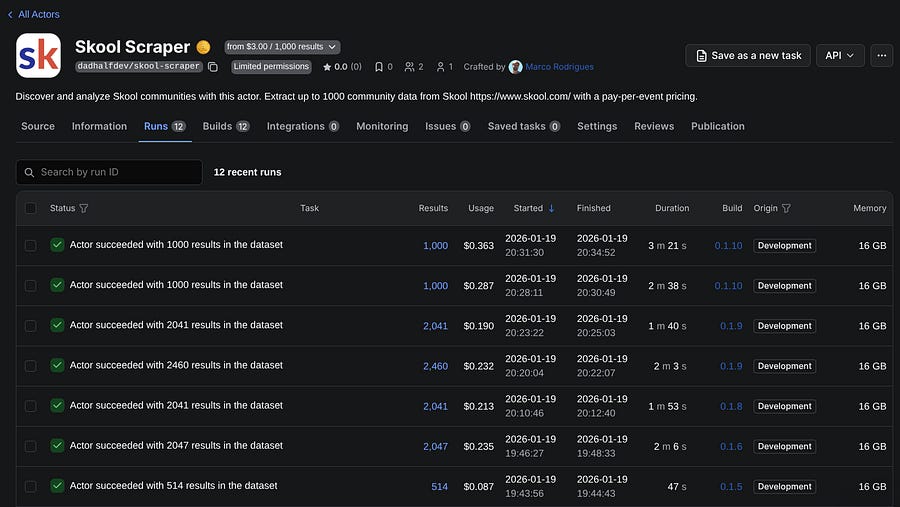Open the 2,460 results link
This screenshot has width=900, height=507.
pos(435,366)
